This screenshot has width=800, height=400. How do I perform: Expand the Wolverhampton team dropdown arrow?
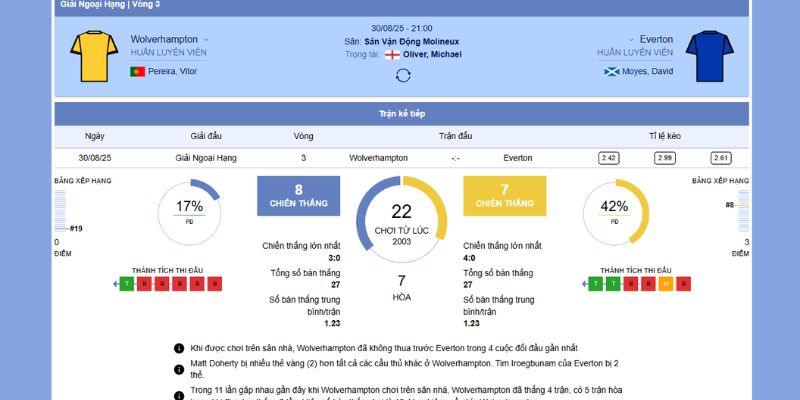tap(206, 40)
